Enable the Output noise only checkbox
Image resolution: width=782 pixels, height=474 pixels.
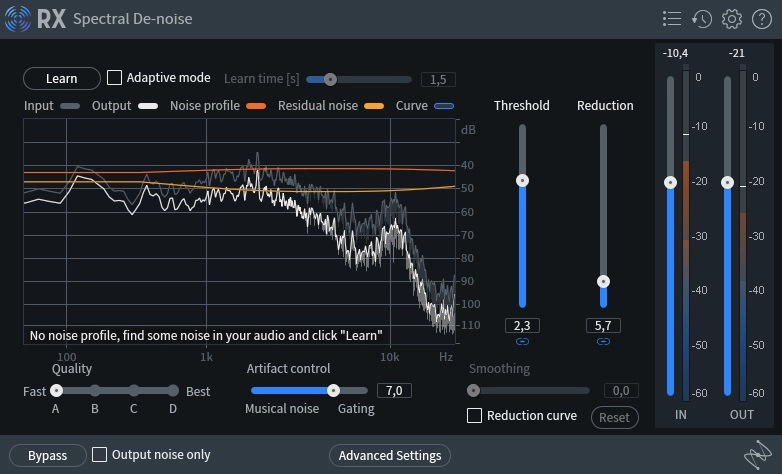(99, 454)
